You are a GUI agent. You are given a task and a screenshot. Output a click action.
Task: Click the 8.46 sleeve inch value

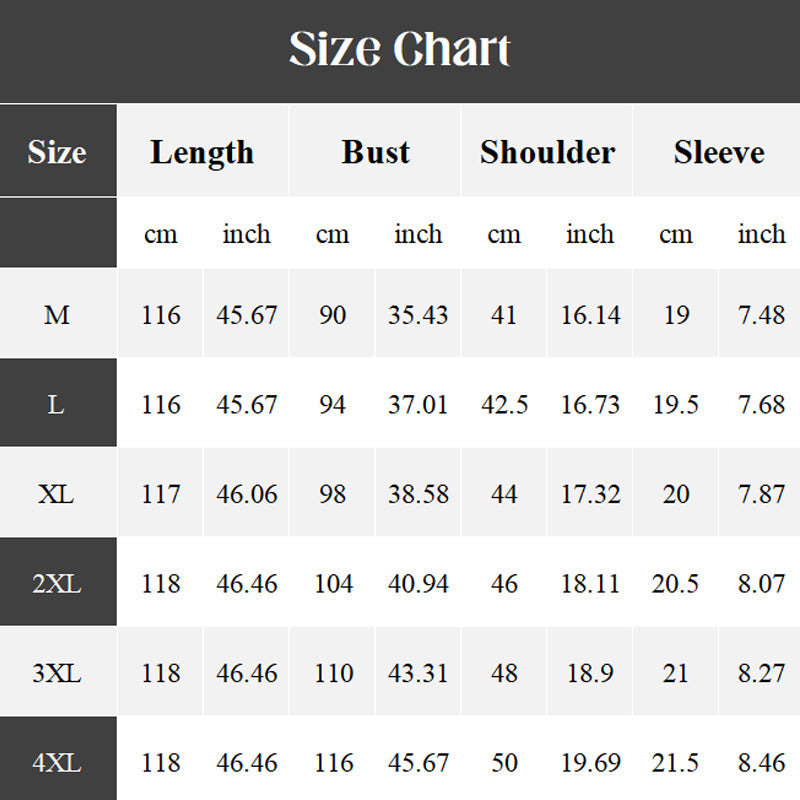coord(761,763)
